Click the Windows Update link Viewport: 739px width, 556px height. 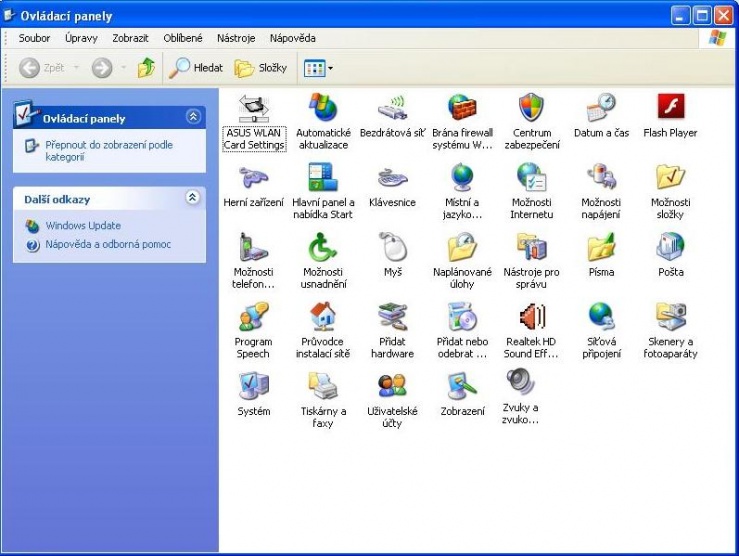82,226
